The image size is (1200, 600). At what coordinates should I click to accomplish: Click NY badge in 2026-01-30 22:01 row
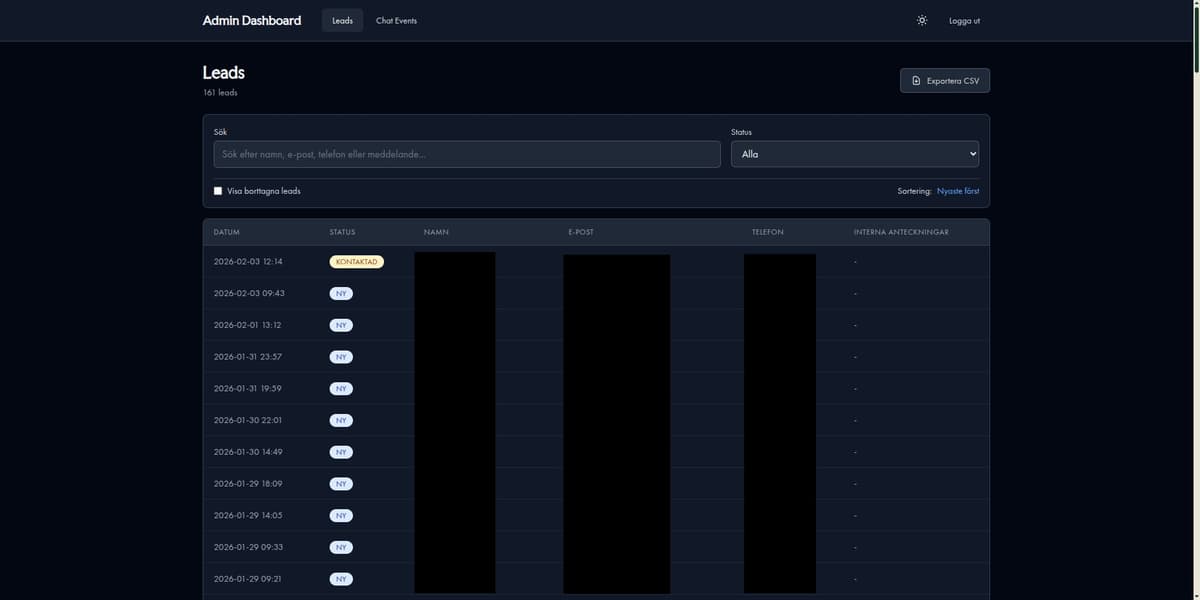(x=341, y=420)
